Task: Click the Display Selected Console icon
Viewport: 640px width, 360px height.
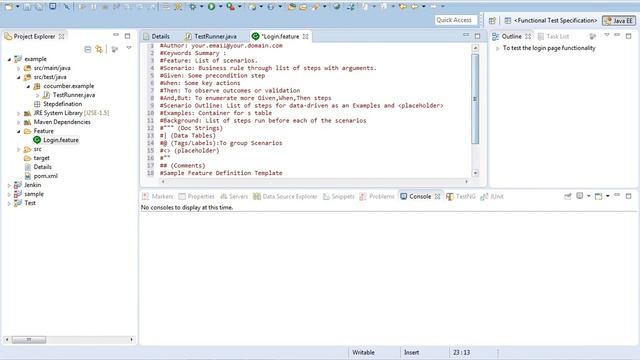Action: click(x=580, y=196)
